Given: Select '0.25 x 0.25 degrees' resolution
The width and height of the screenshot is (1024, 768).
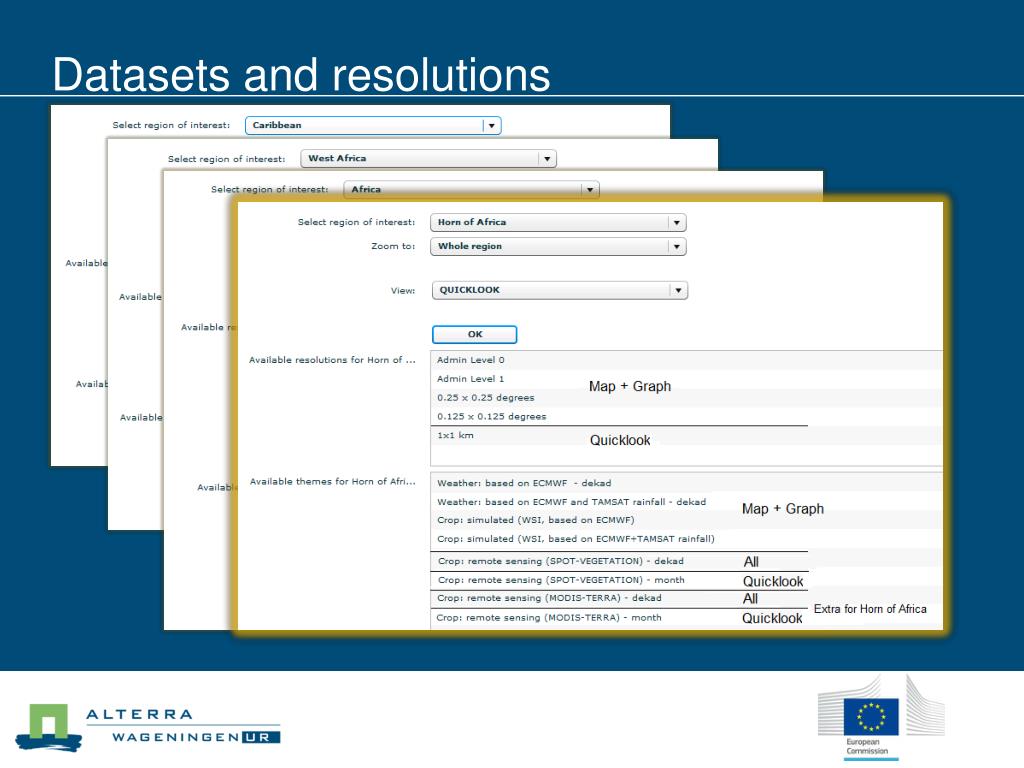Looking at the screenshot, I should tap(686, 398).
